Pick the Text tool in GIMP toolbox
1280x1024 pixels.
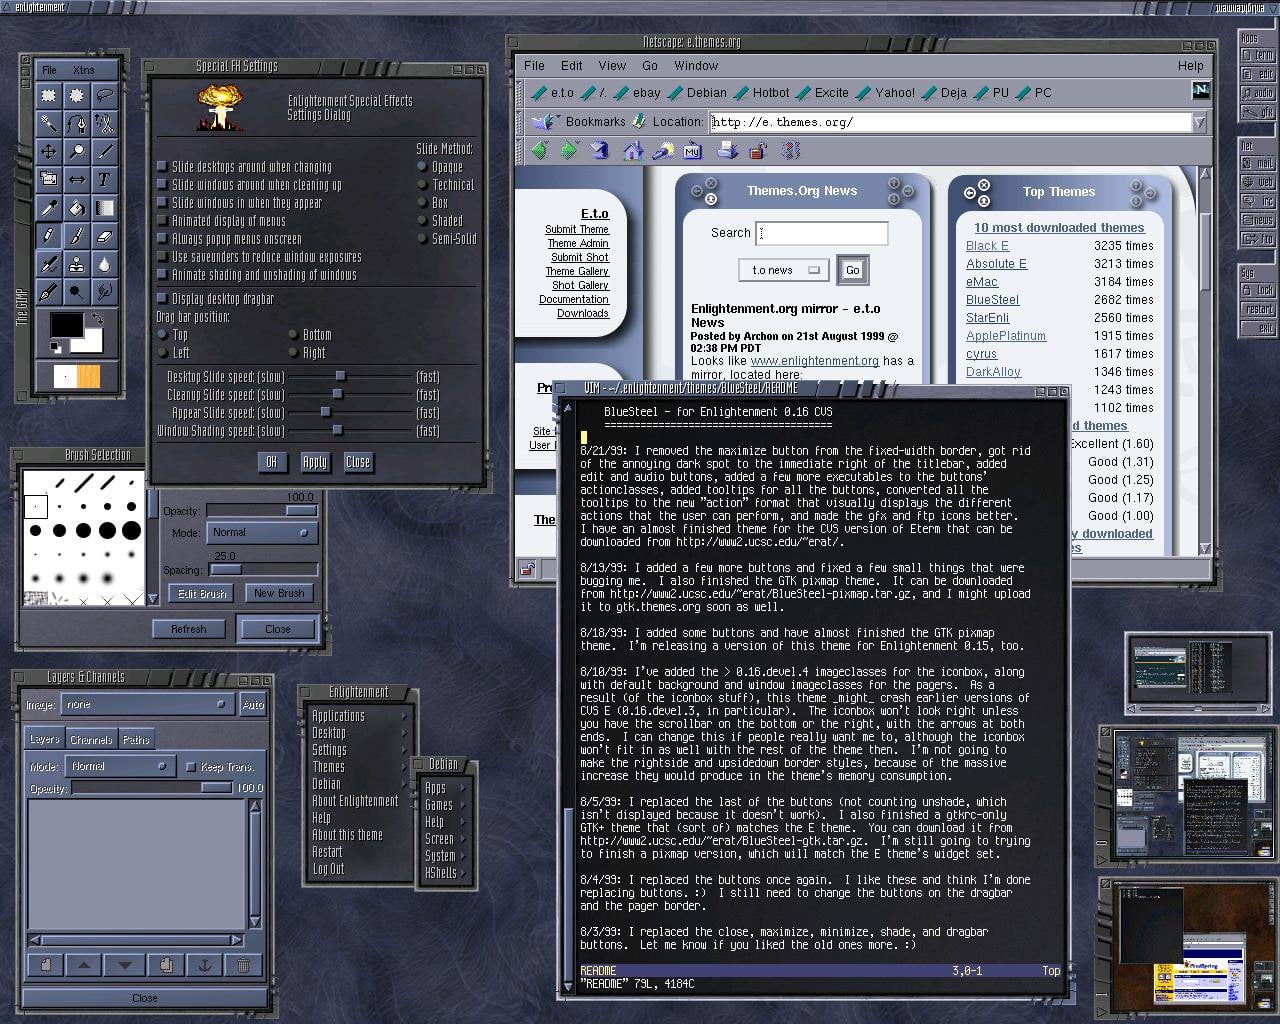[x=104, y=179]
